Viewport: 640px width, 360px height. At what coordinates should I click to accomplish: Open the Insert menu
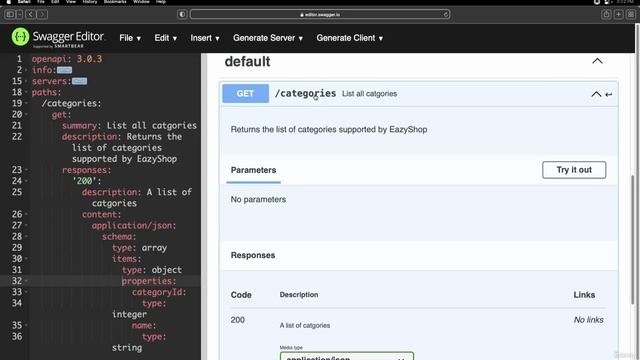click(x=205, y=38)
